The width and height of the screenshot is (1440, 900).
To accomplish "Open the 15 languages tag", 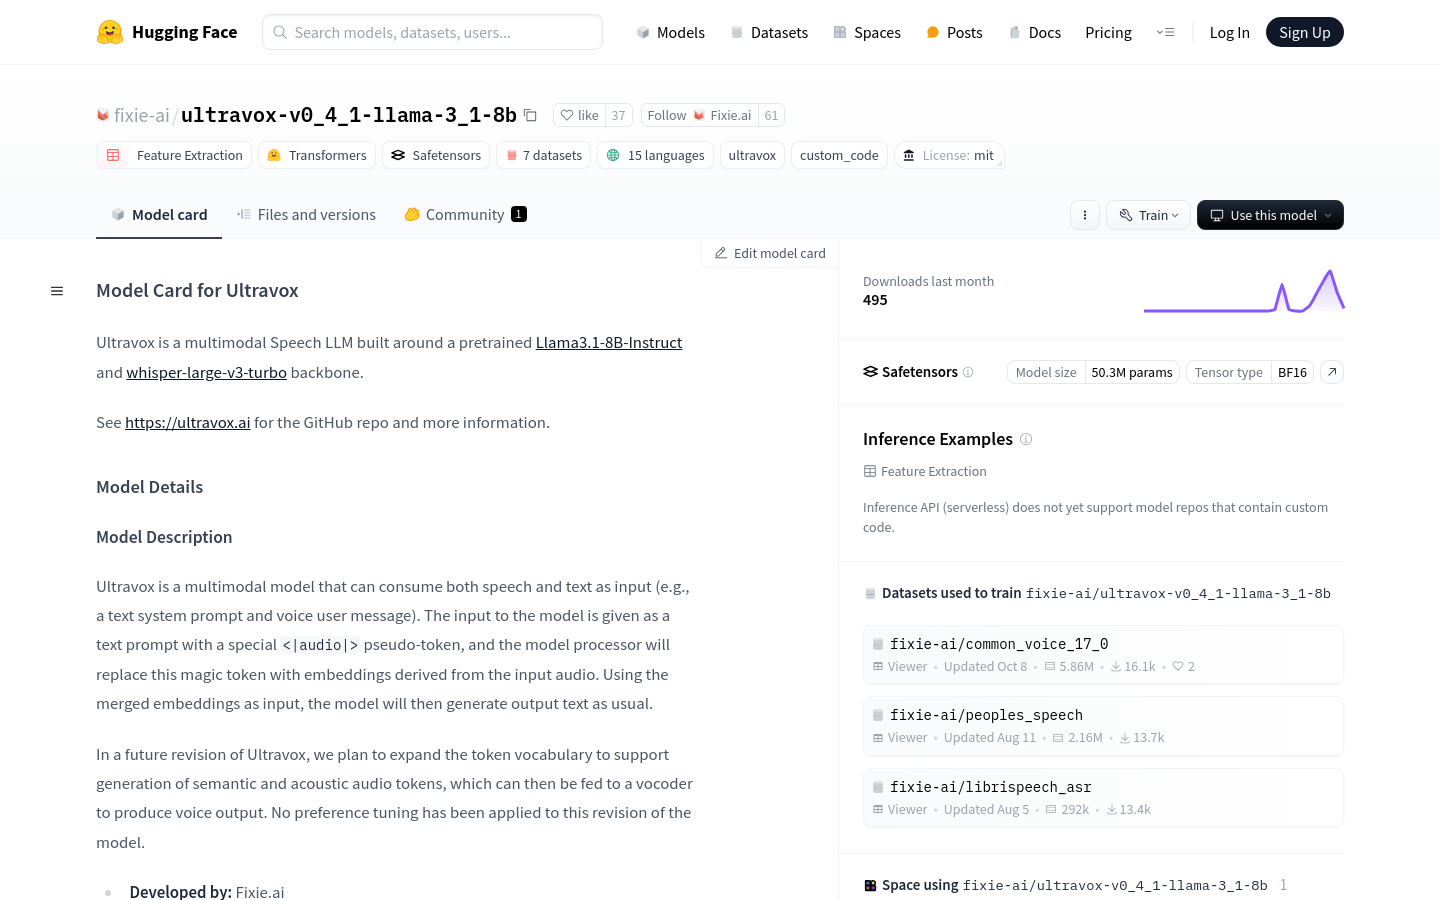I will (x=655, y=155).
